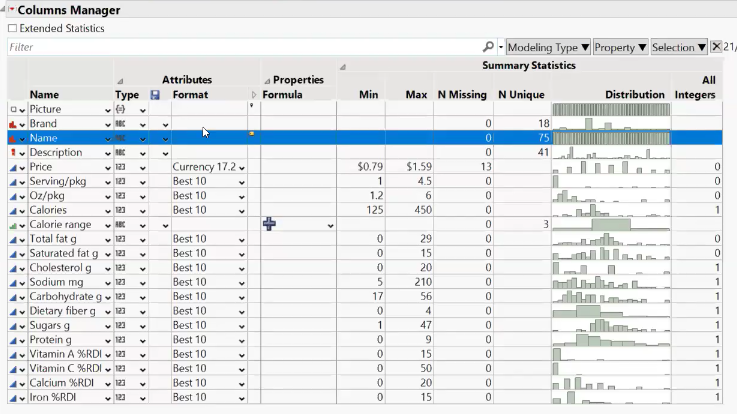Collapse the Properties group disclosure triangle

(267, 81)
